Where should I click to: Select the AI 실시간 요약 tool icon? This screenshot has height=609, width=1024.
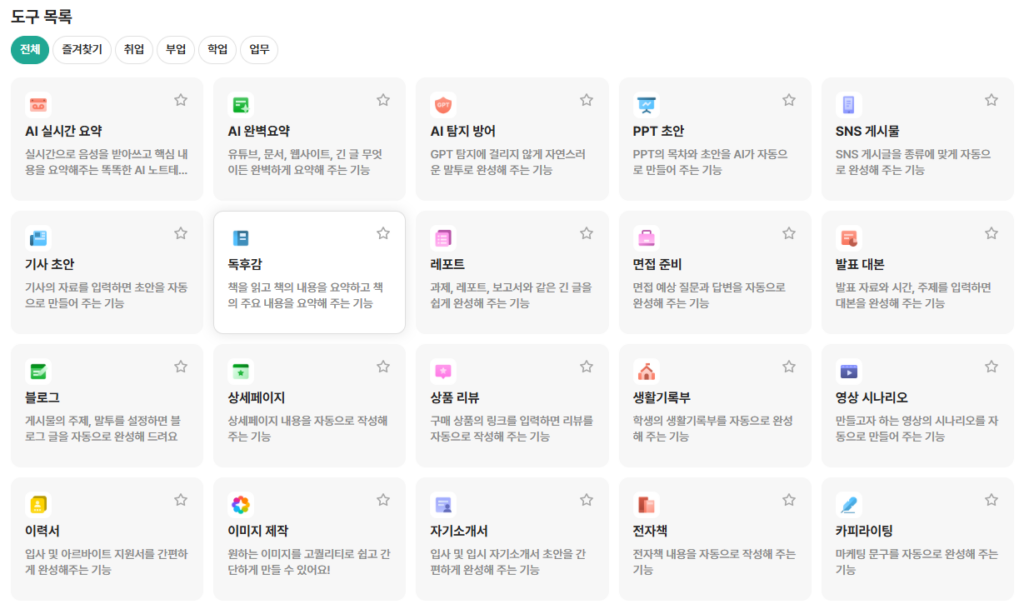(37, 104)
